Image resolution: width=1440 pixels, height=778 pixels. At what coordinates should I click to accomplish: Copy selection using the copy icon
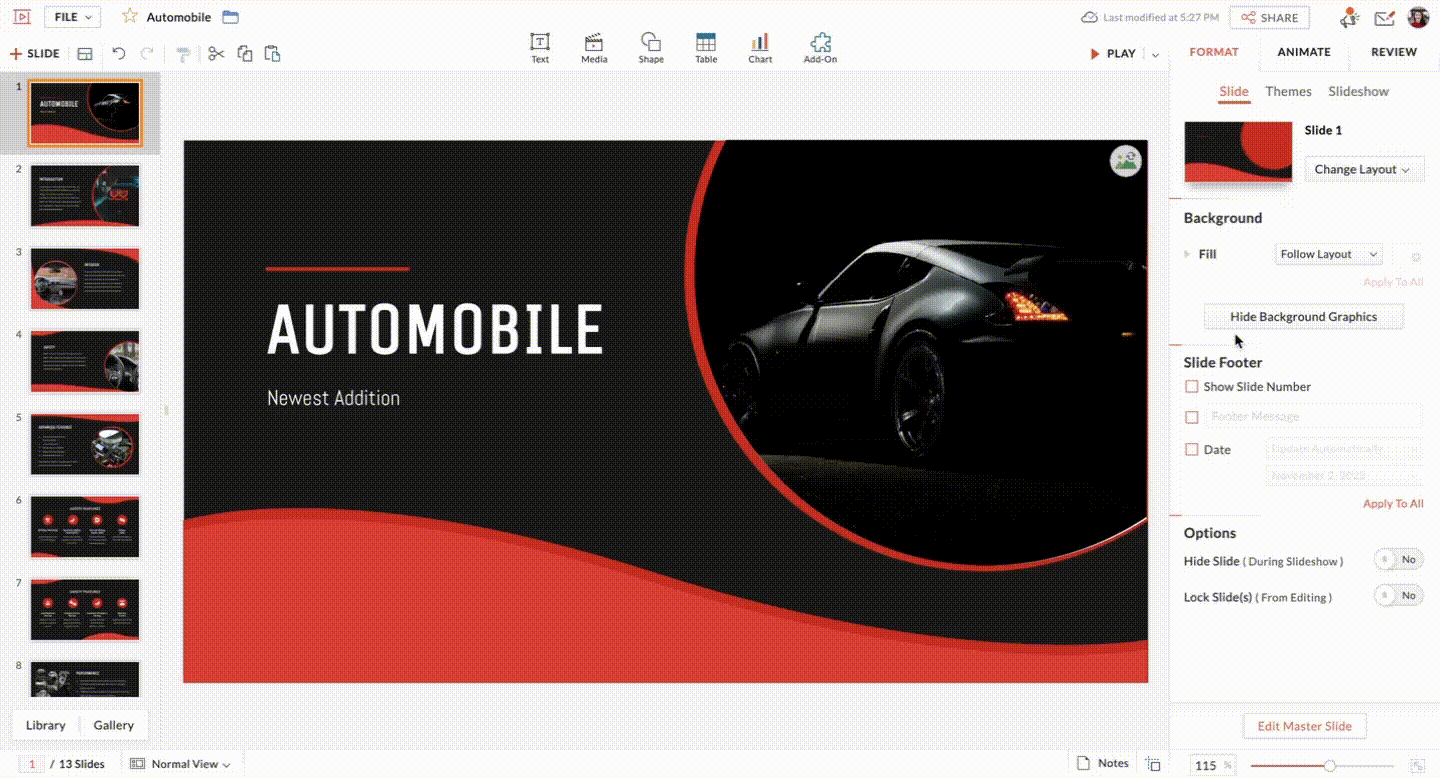pos(244,54)
